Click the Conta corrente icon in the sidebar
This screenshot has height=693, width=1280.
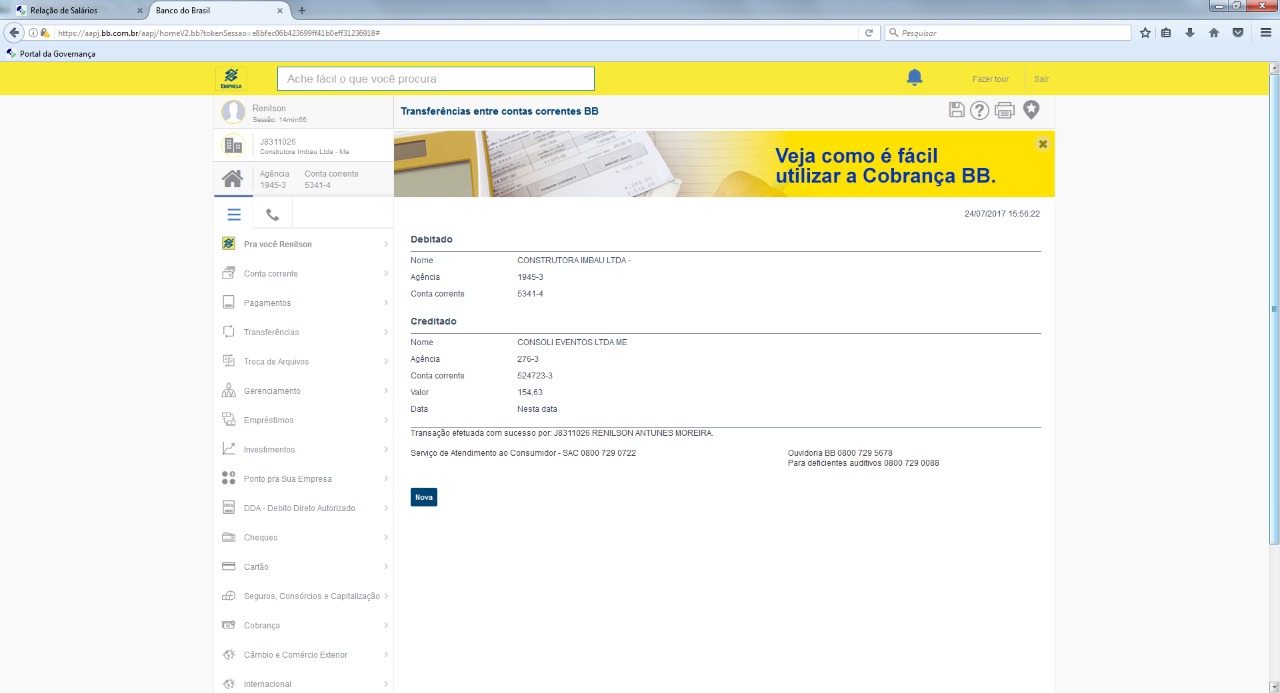coord(228,273)
